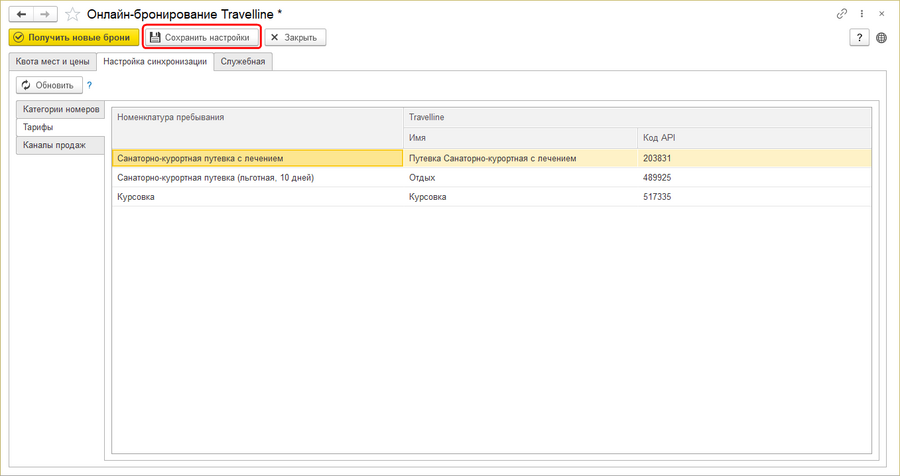Viewport: 900px width, 476px height.
Task: Switch to Квота мест и цены tab
Action: tap(50, 62)
